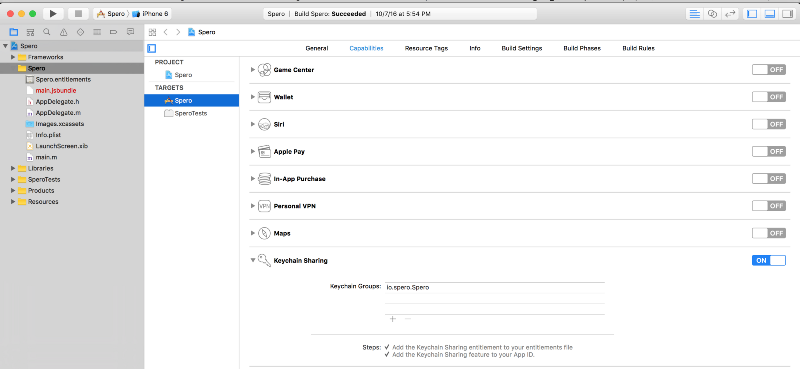Open the Breakpoint navigator icon
The width and height of the screenshot is (800, 369).
click(x=113, y=32)
